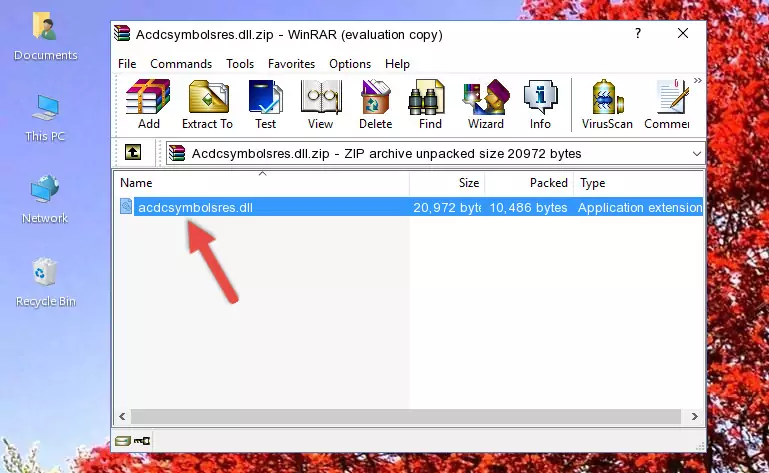Sort by the Size column header
Image resolution: width=769 pixels, height=473 pixels.
[447, 183]
